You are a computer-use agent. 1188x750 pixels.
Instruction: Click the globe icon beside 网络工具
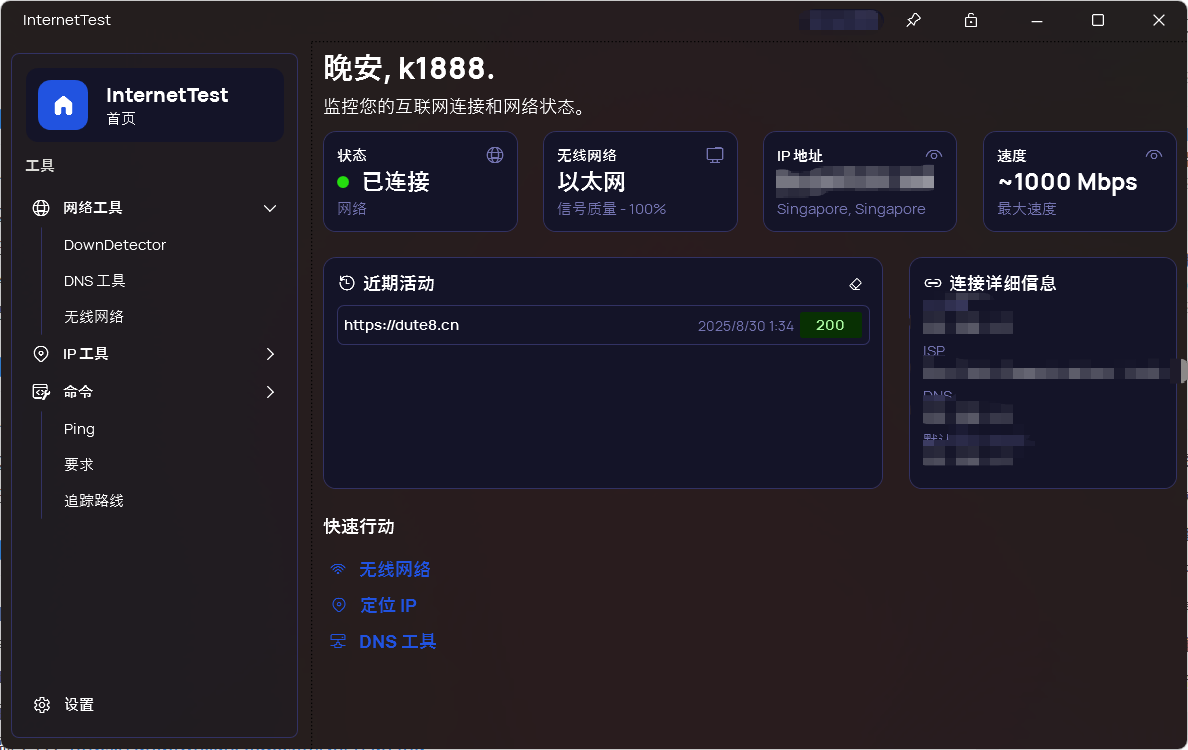click(41, 208)
